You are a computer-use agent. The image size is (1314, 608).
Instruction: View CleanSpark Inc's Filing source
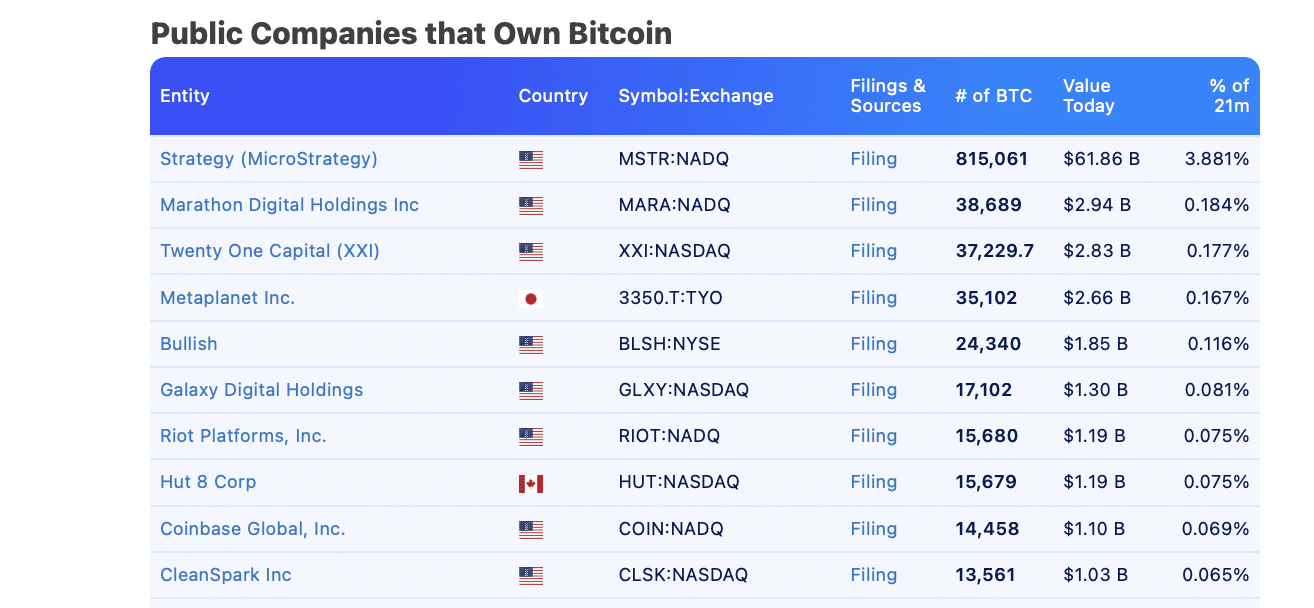[873, 575]
